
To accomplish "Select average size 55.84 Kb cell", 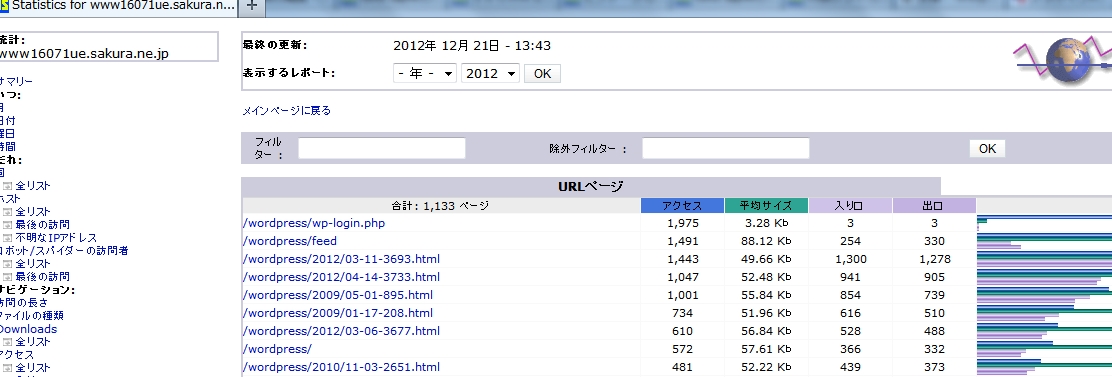I will pyautogui.click(x=766, y=296).
